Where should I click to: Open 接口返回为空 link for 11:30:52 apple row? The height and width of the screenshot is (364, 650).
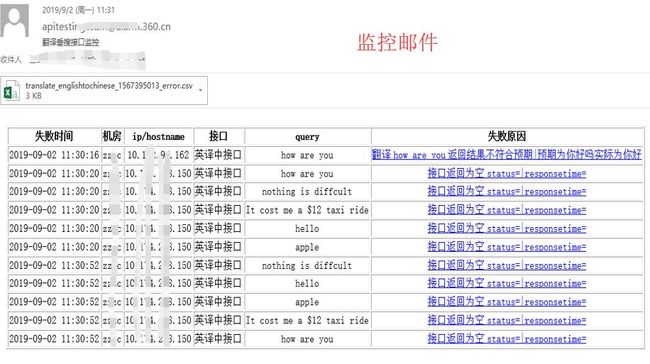pyautogui.click(x=507, y=301)
